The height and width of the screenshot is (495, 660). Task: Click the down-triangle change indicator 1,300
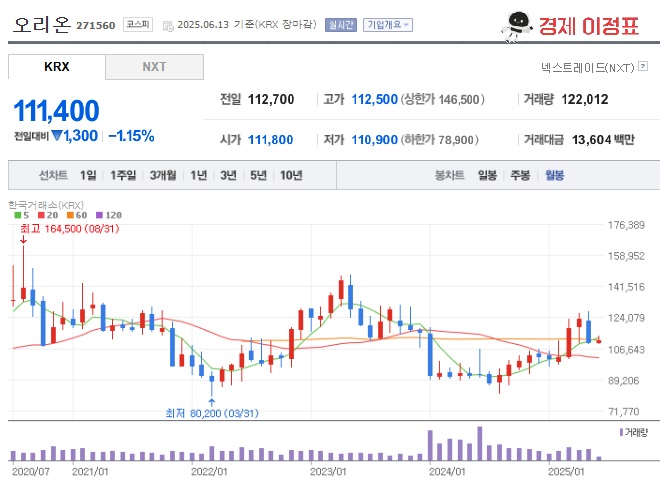click(75, 136)
